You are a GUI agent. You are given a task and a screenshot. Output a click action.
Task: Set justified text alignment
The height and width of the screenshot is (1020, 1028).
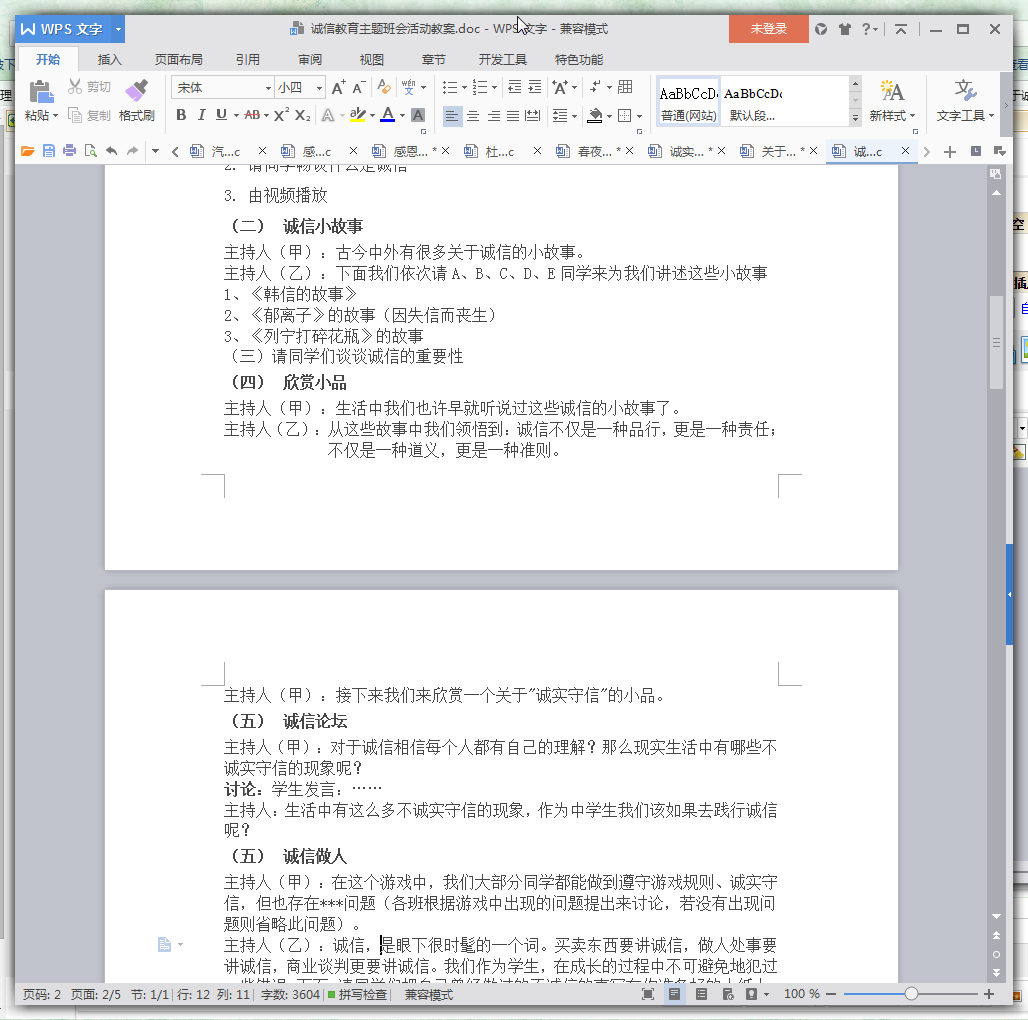(x=513, y=116)
